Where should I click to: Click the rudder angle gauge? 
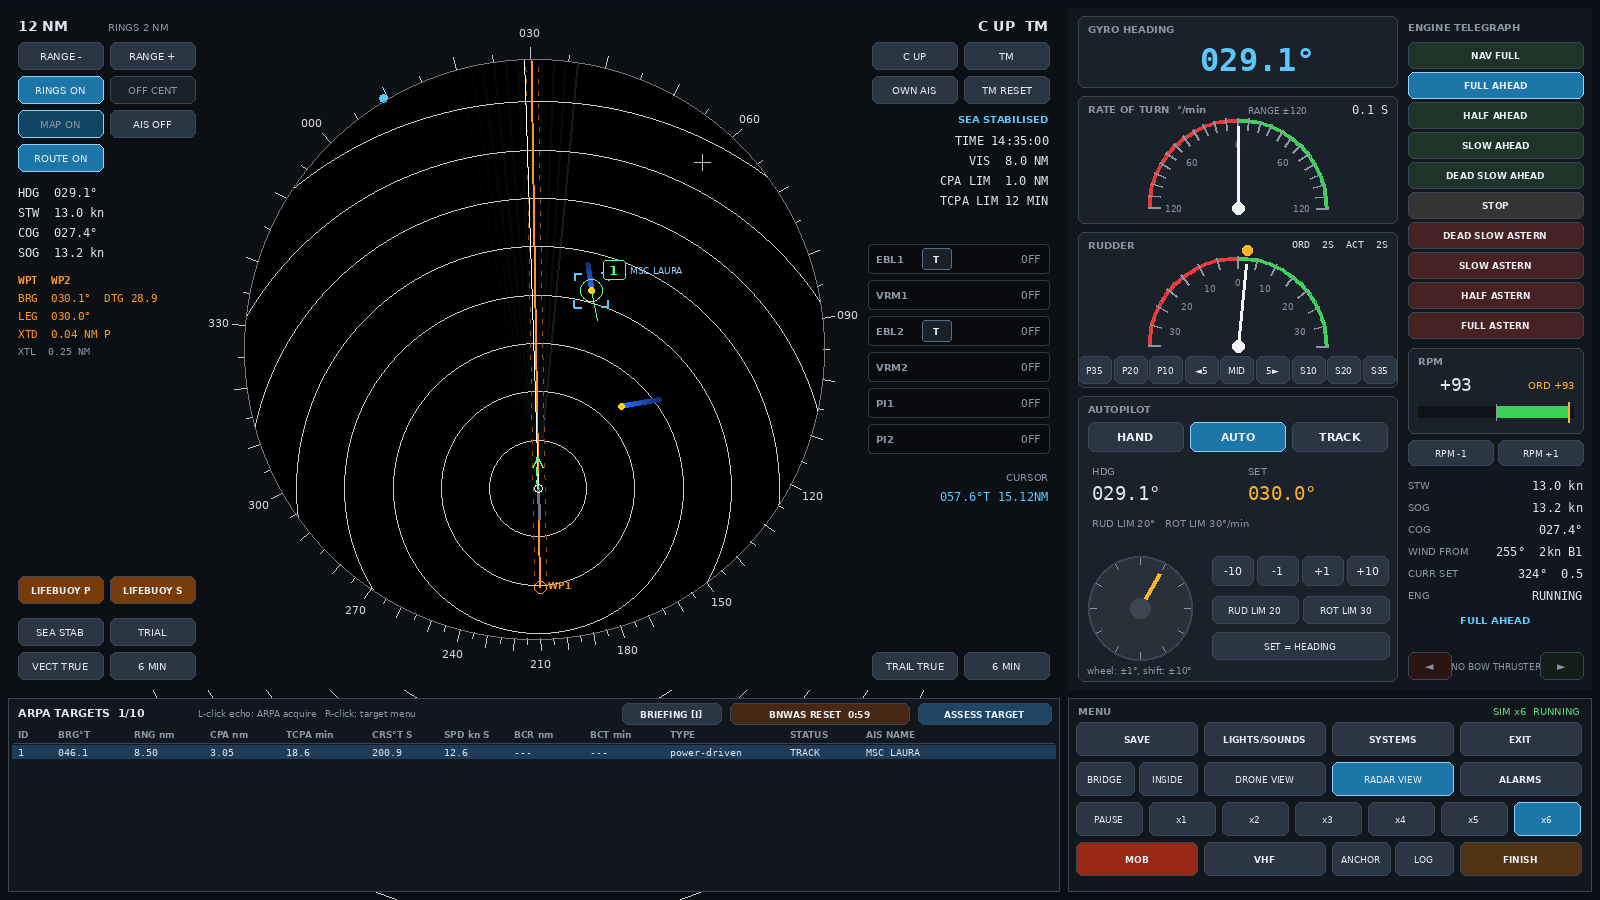(1238, 301)
